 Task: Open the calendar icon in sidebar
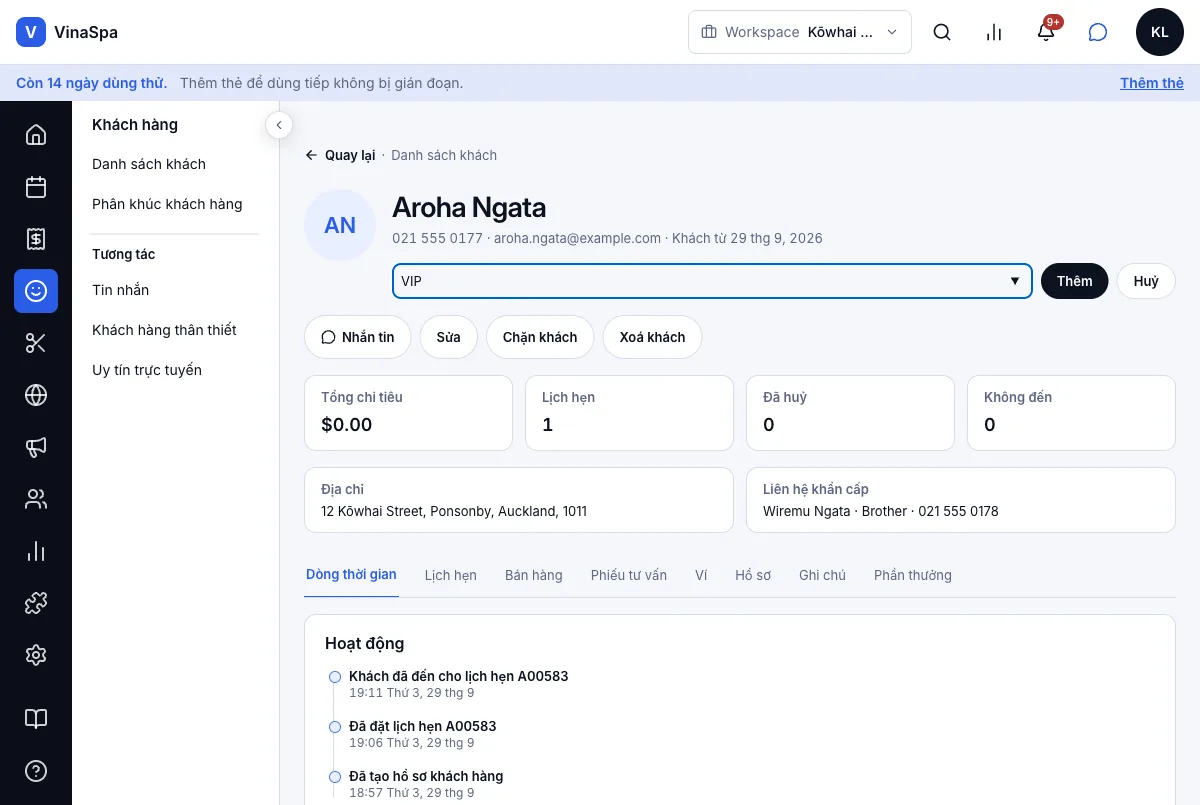point(36,187)
